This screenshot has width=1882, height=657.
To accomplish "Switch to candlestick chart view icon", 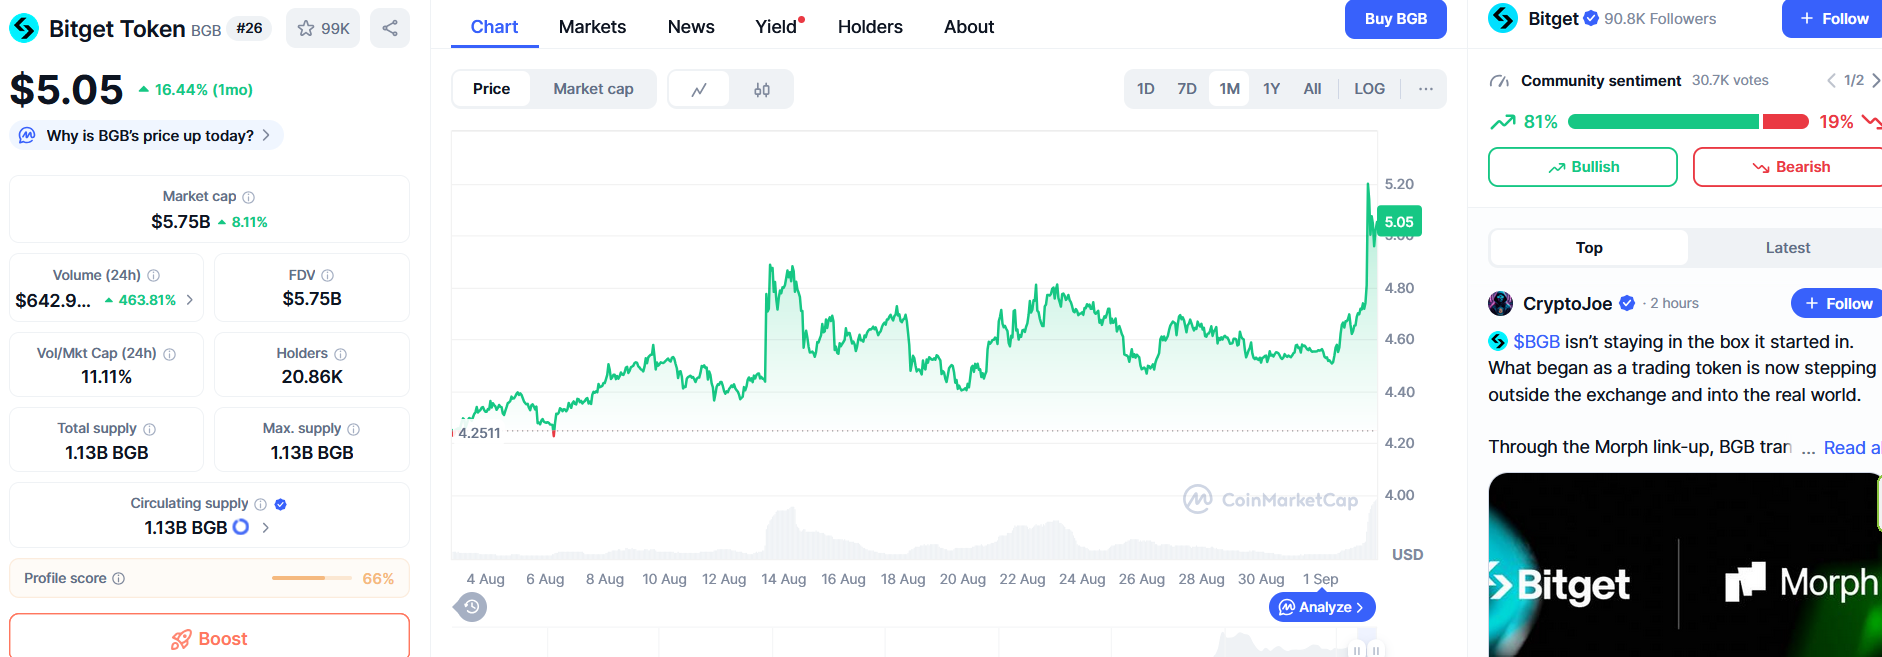I will 762,89.
